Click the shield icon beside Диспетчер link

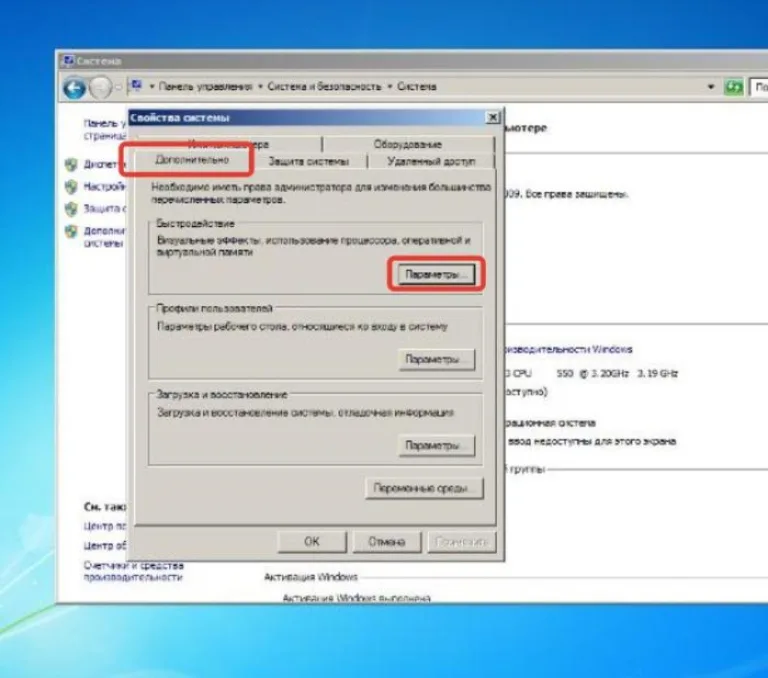pyautogui.click(x=72, y=165)
